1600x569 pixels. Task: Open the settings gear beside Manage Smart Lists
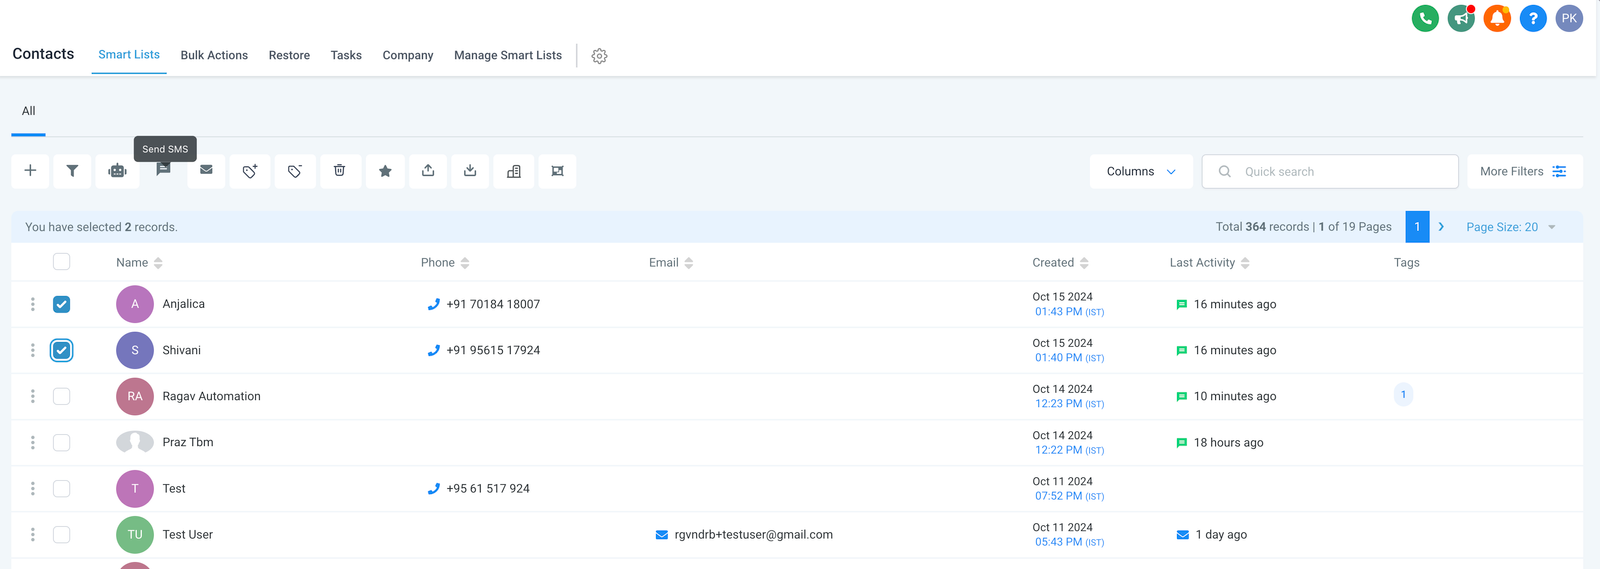pos(599,56)
